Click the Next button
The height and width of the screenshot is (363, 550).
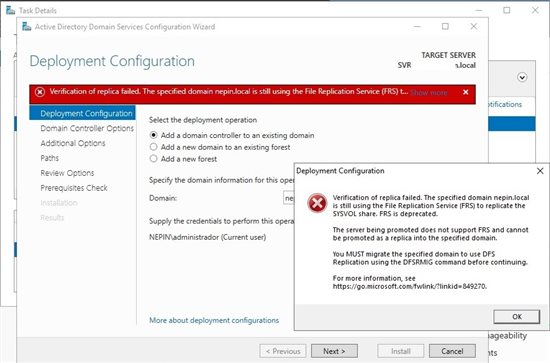(x=334, y=351)
